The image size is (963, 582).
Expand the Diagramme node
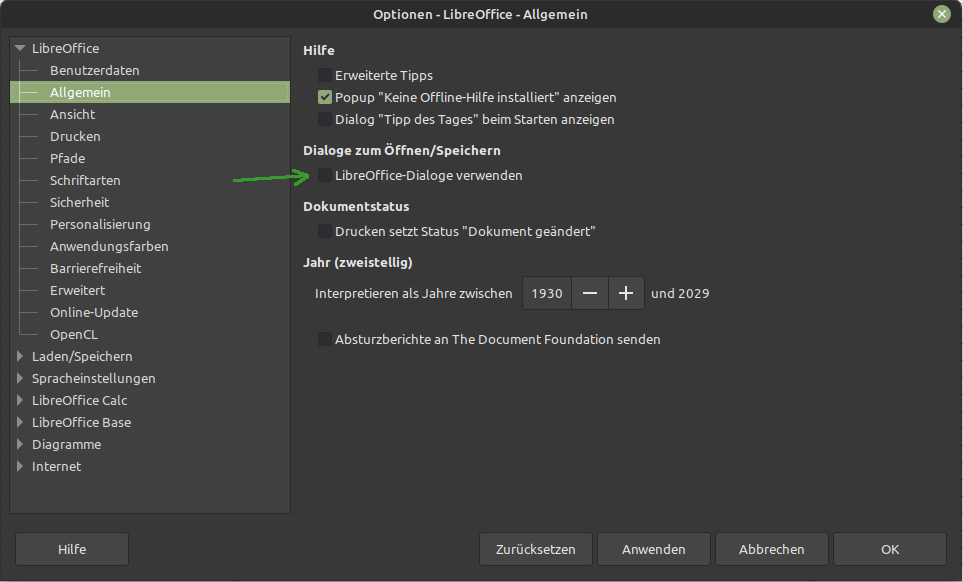pos(20,444)
